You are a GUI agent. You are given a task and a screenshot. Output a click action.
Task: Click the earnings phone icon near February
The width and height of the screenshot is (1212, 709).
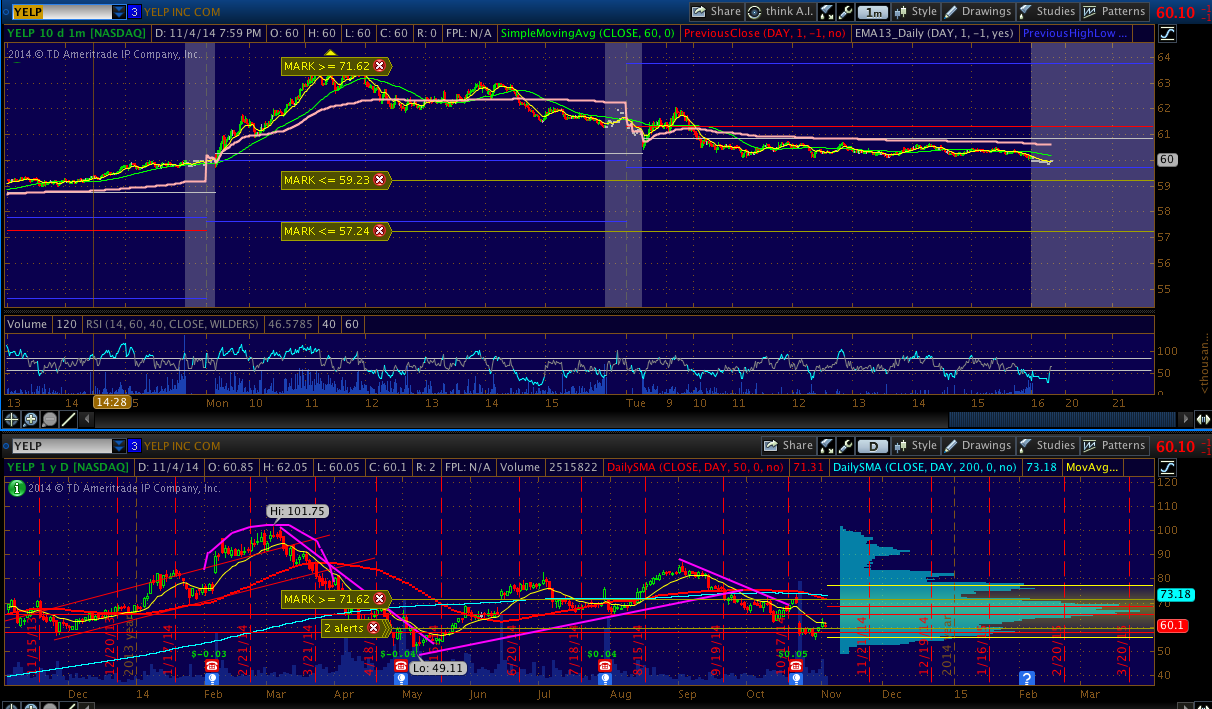[212, 666]
